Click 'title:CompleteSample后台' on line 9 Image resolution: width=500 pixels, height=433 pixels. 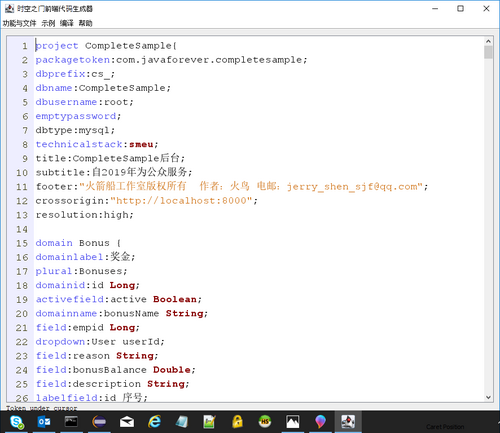coord(108,158)
